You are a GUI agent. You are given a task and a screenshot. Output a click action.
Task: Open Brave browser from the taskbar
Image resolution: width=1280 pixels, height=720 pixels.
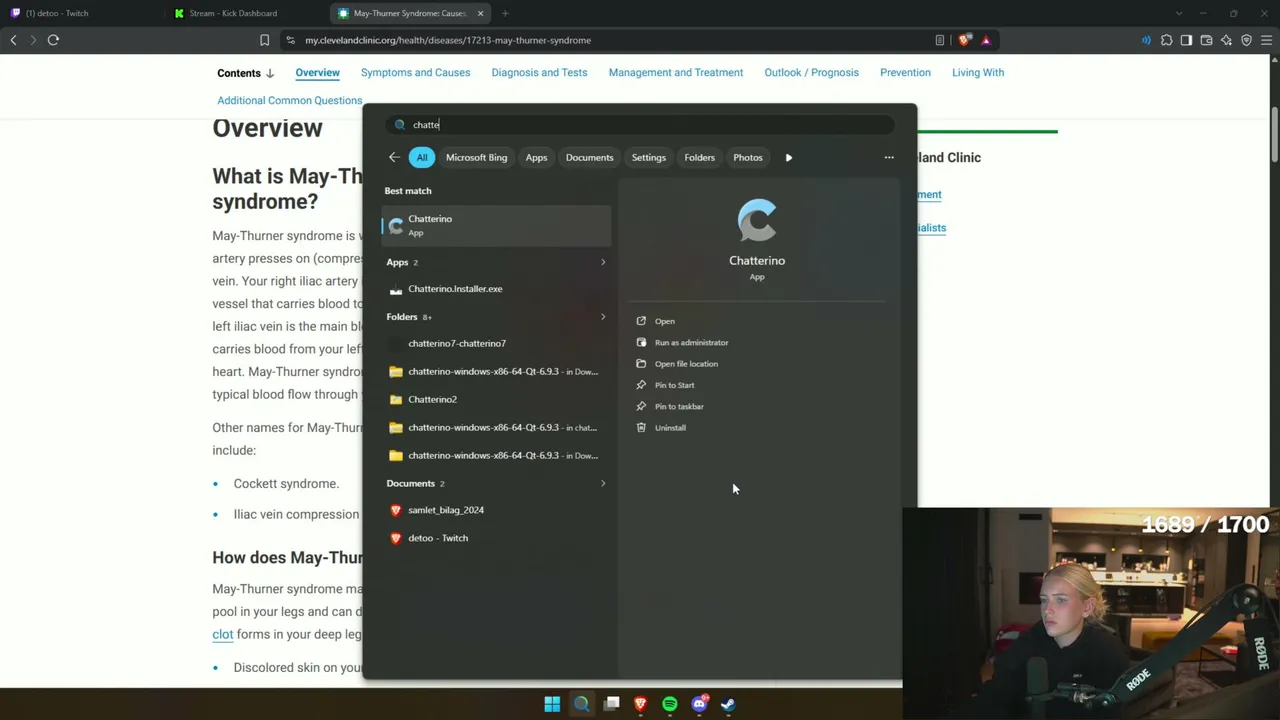[x=640, y=704]
